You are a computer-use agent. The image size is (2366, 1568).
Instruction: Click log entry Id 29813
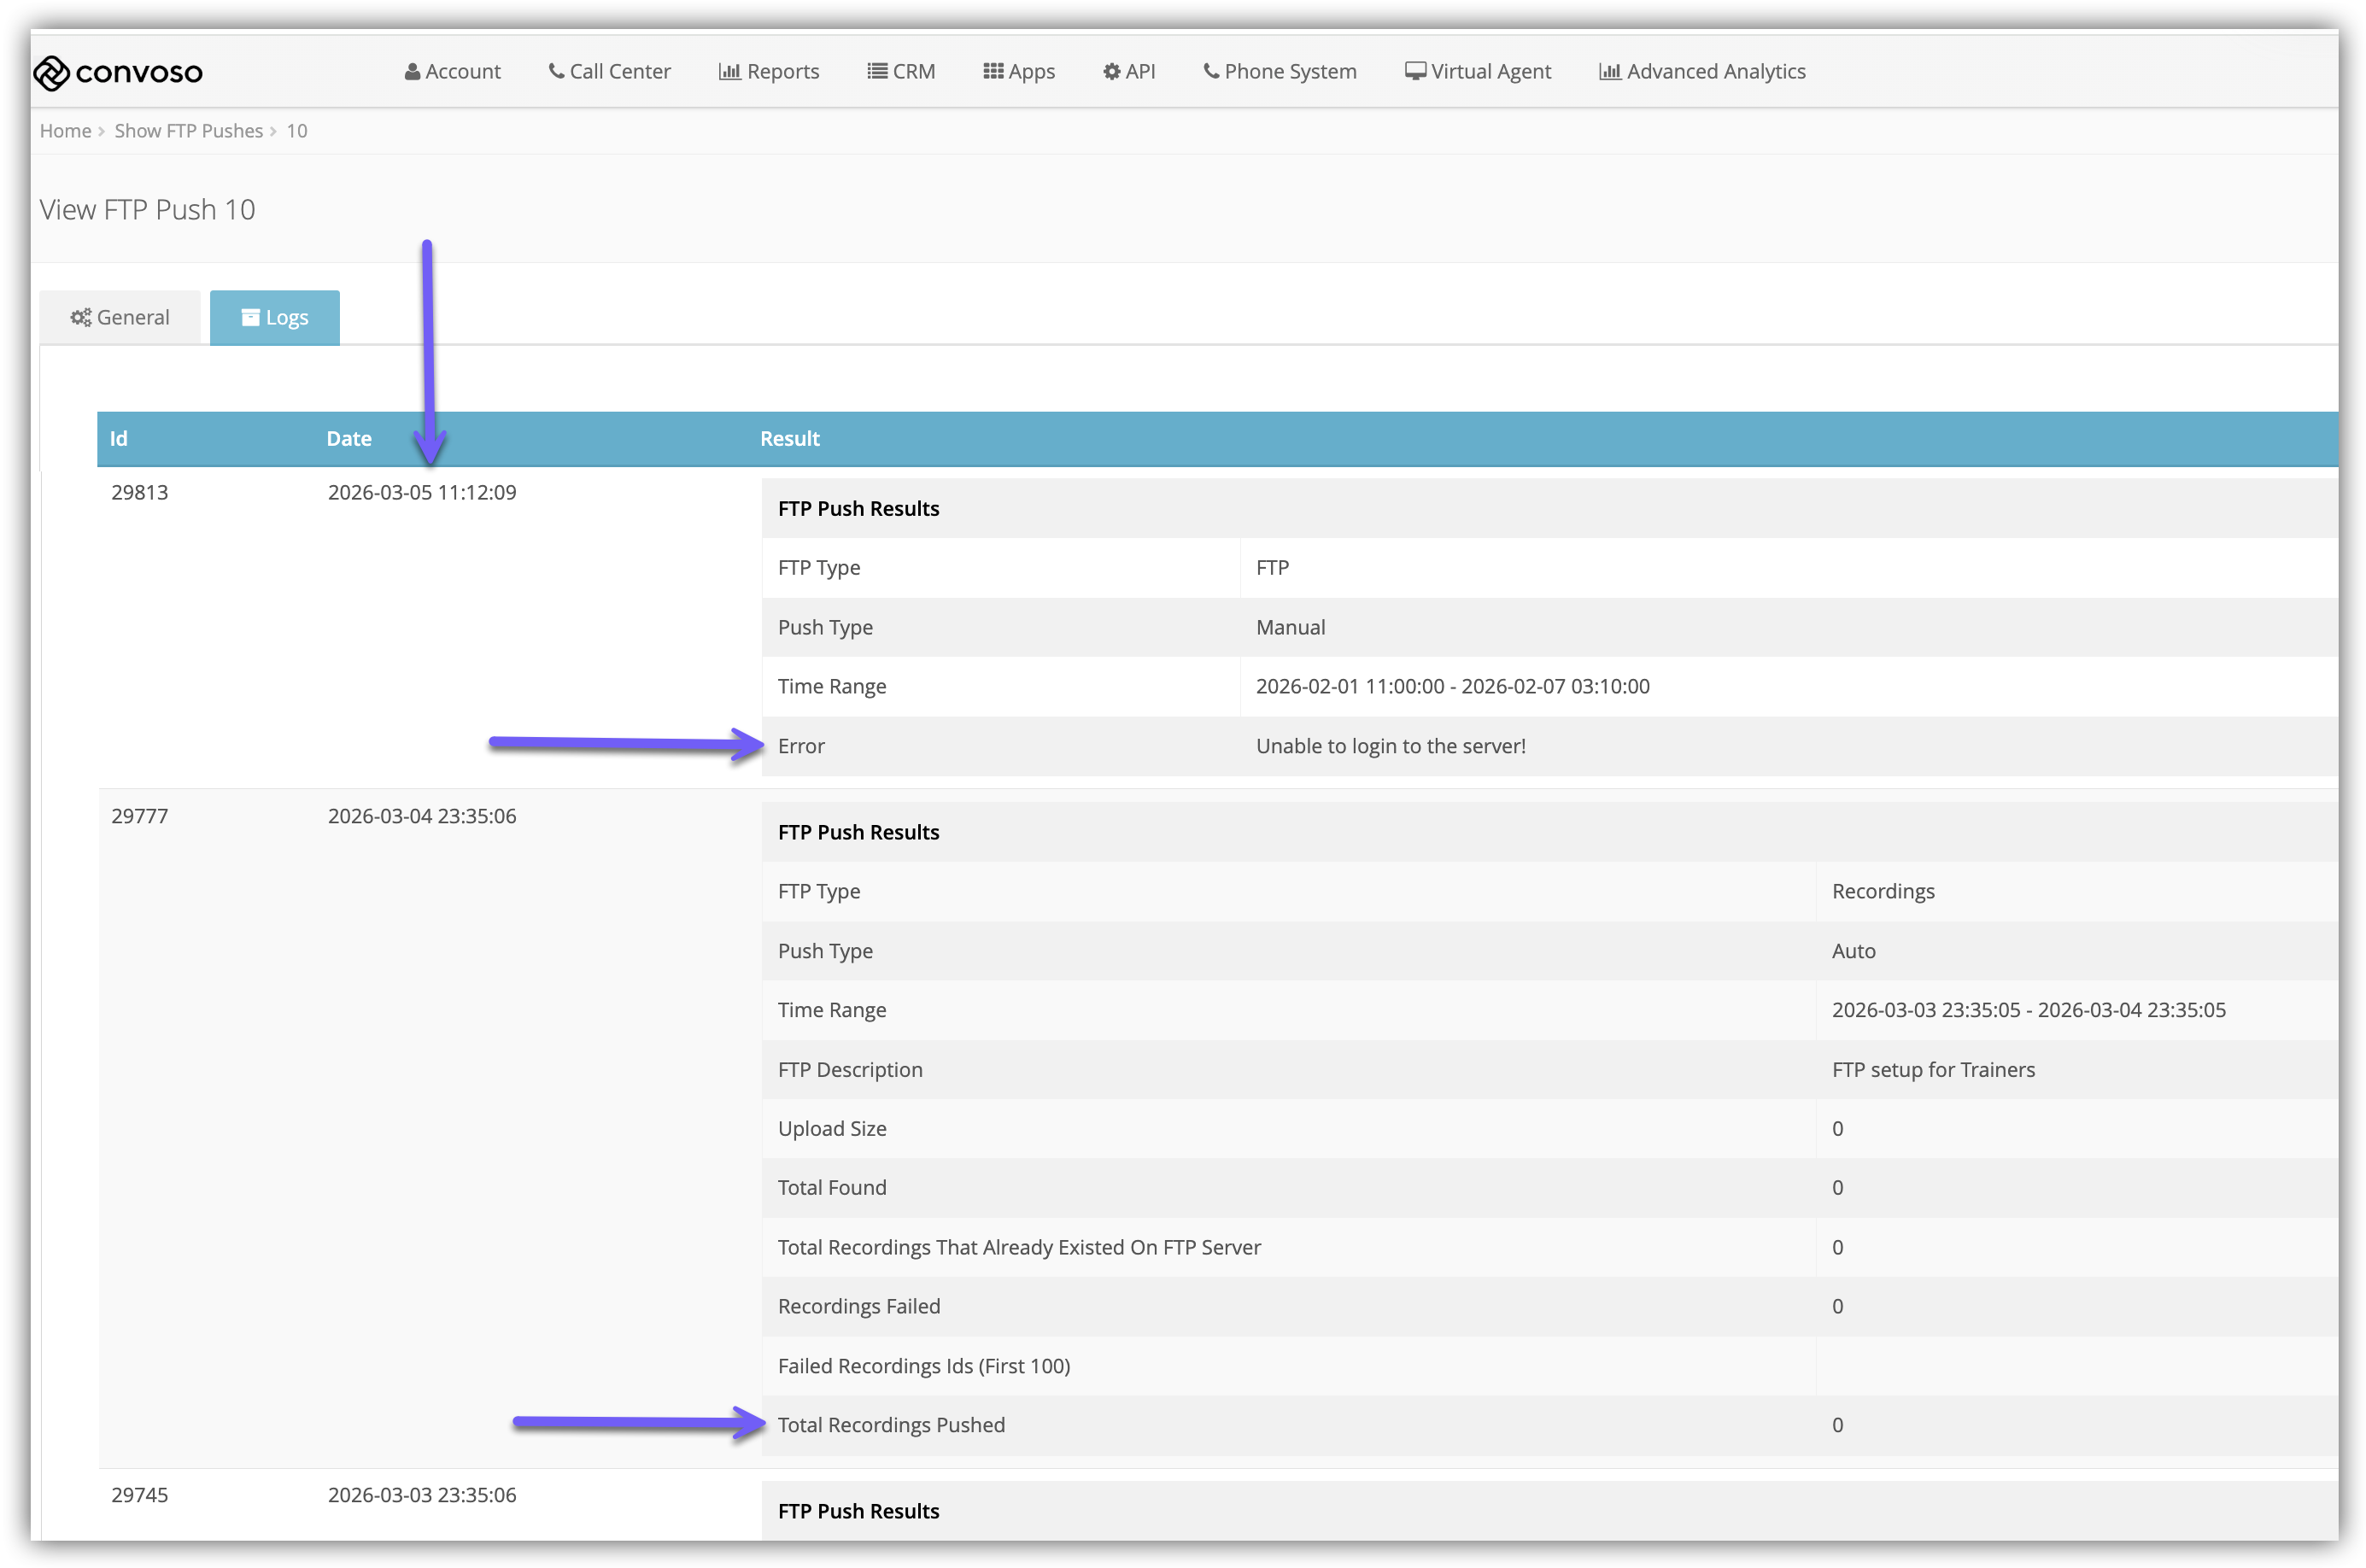click(139, 492)
